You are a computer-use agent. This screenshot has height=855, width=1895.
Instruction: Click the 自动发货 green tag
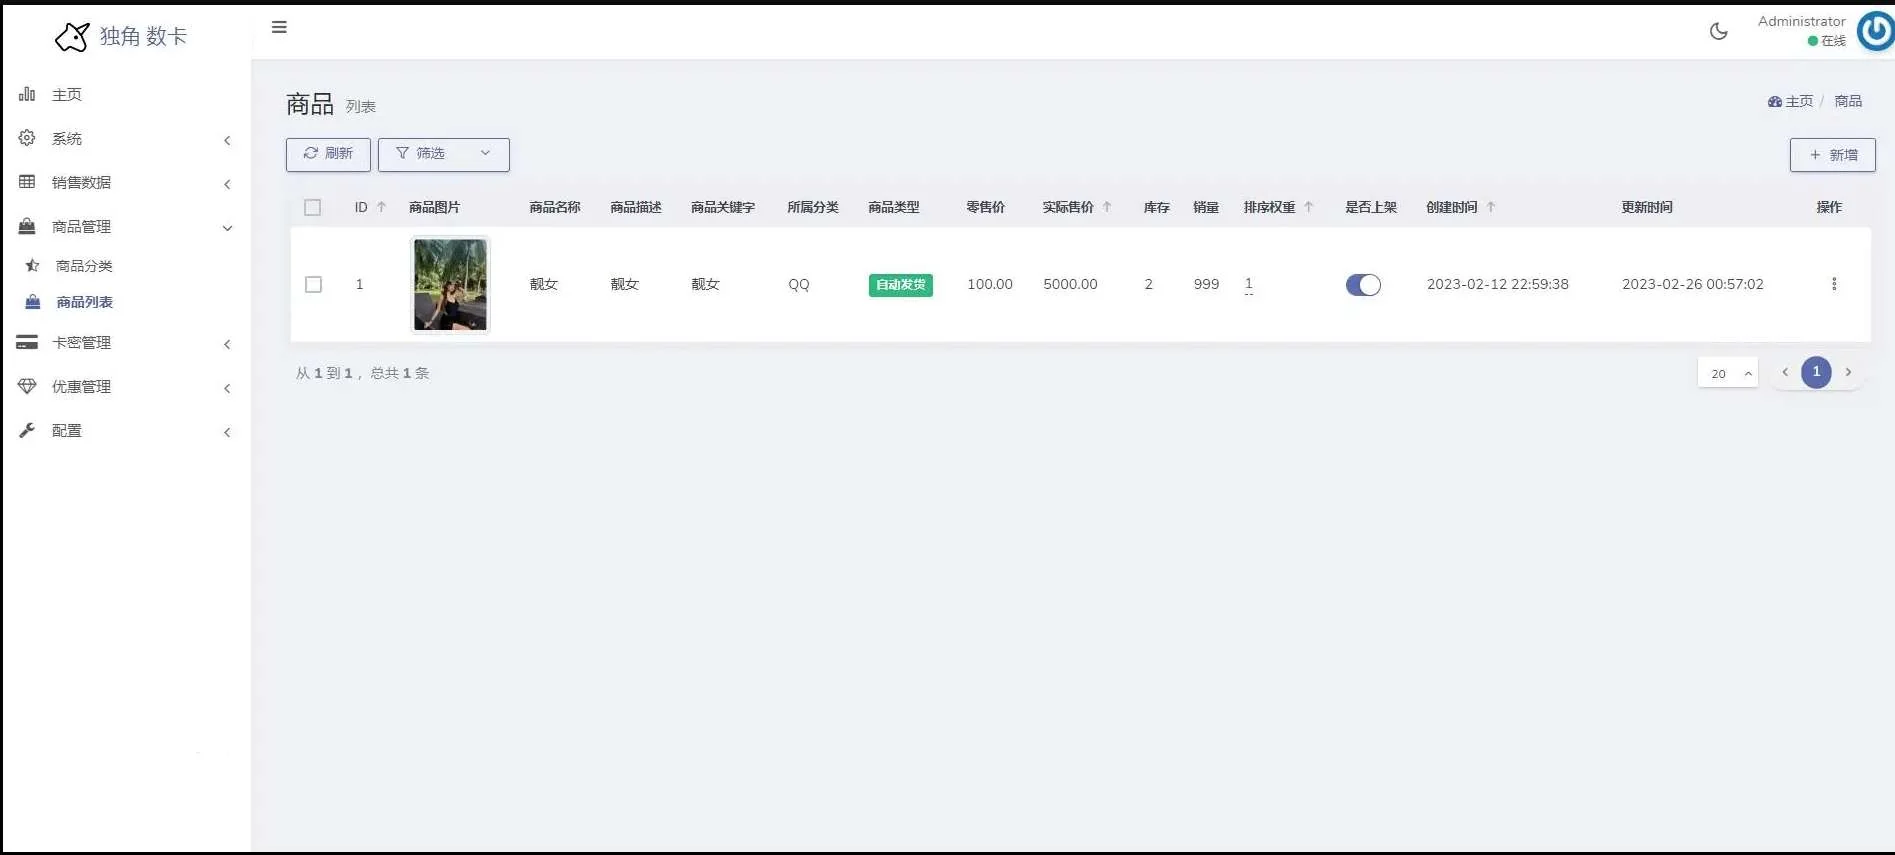(x=900, y=285)
